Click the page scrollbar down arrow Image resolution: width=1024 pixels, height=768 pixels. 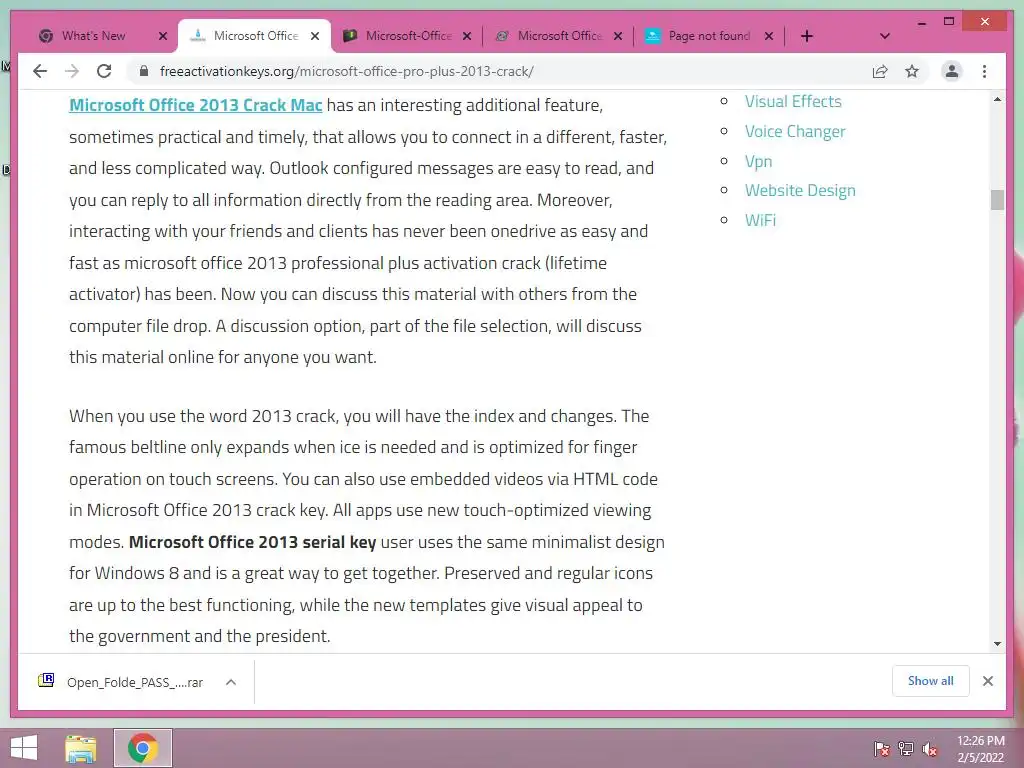(997, 644)
